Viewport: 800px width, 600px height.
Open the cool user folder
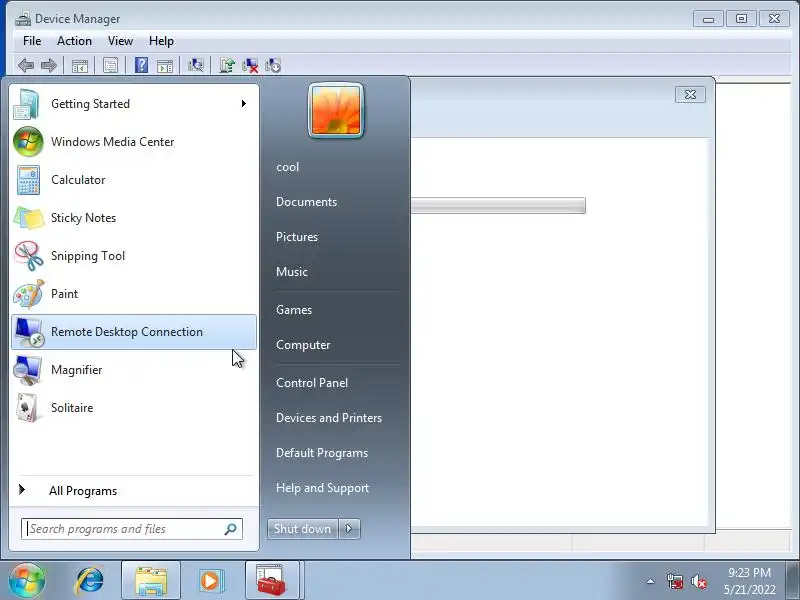pos(287,167)
